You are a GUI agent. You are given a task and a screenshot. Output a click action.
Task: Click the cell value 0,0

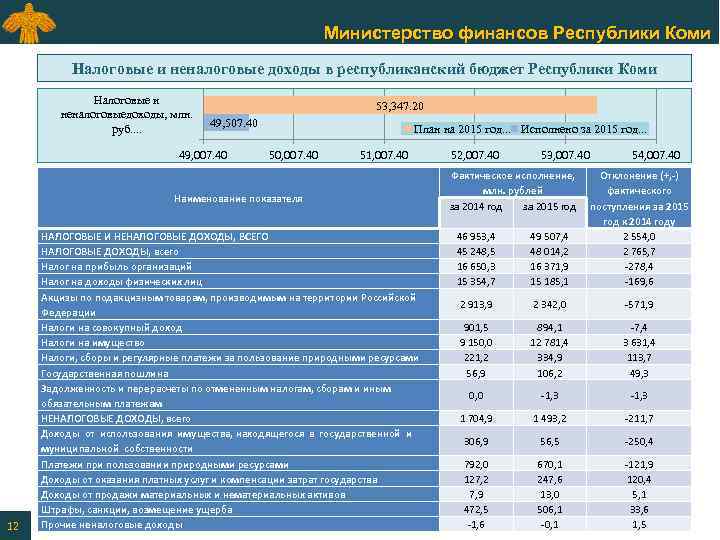pos(476,396)
